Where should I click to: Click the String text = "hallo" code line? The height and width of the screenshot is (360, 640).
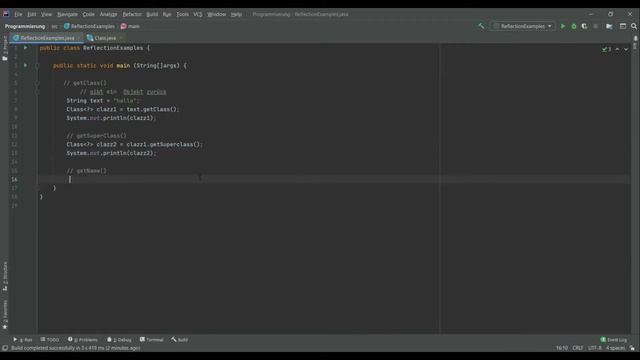tap(103, 100)
